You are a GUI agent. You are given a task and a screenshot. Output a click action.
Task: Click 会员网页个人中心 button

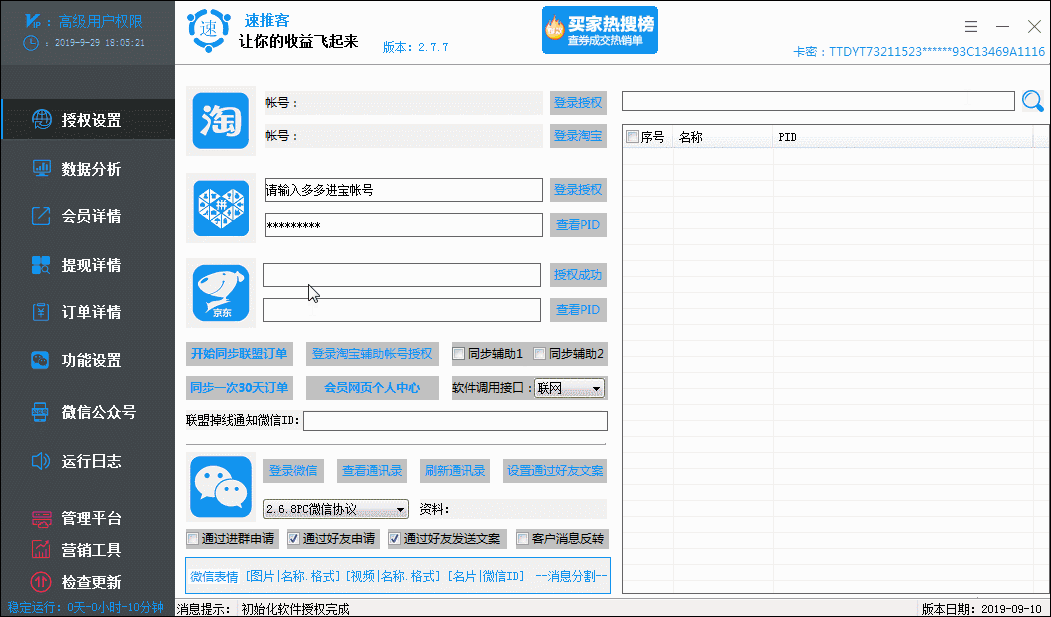click(372, 387)
